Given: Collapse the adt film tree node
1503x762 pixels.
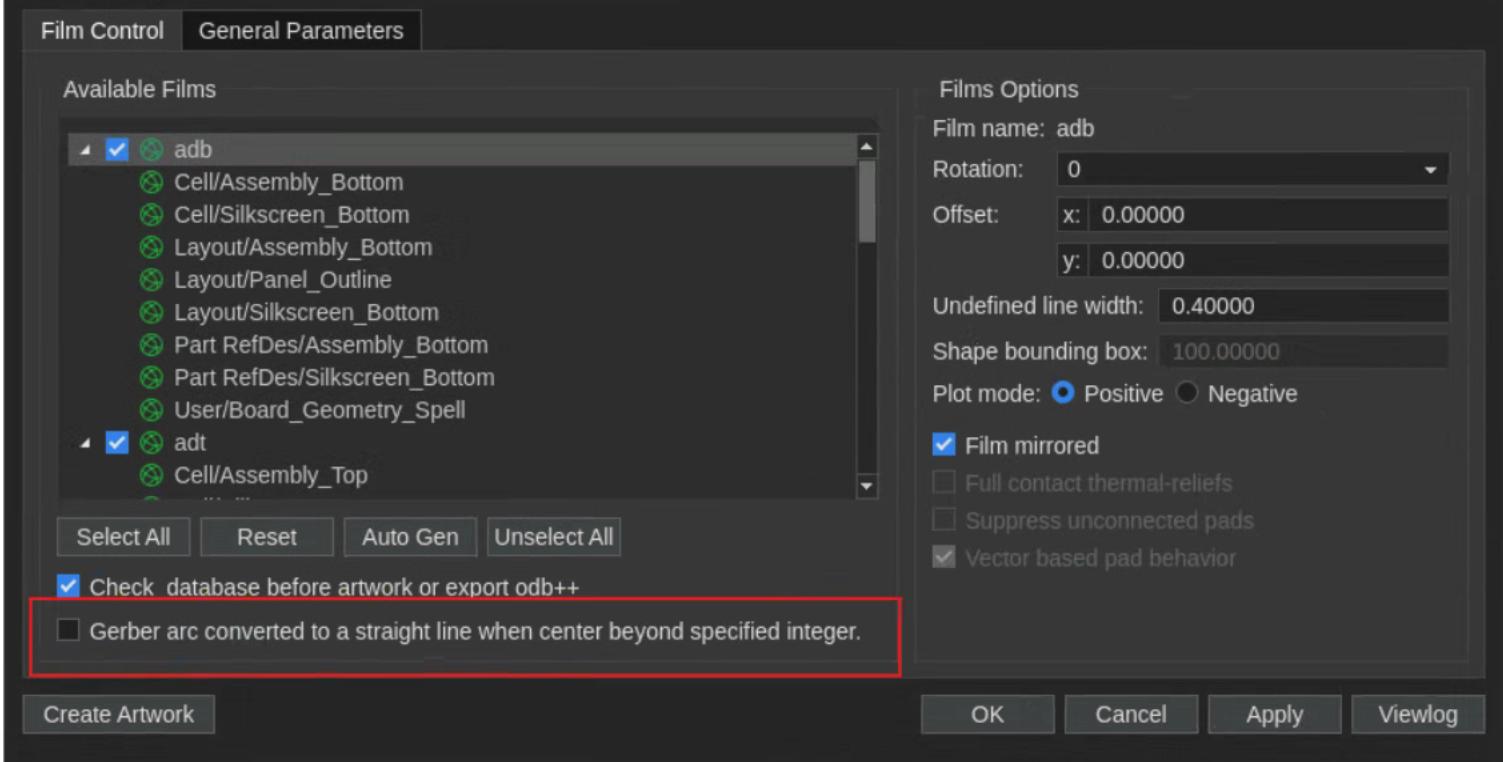Looking at the screenshot, I should pyautogui.click(x=86, y=442).
